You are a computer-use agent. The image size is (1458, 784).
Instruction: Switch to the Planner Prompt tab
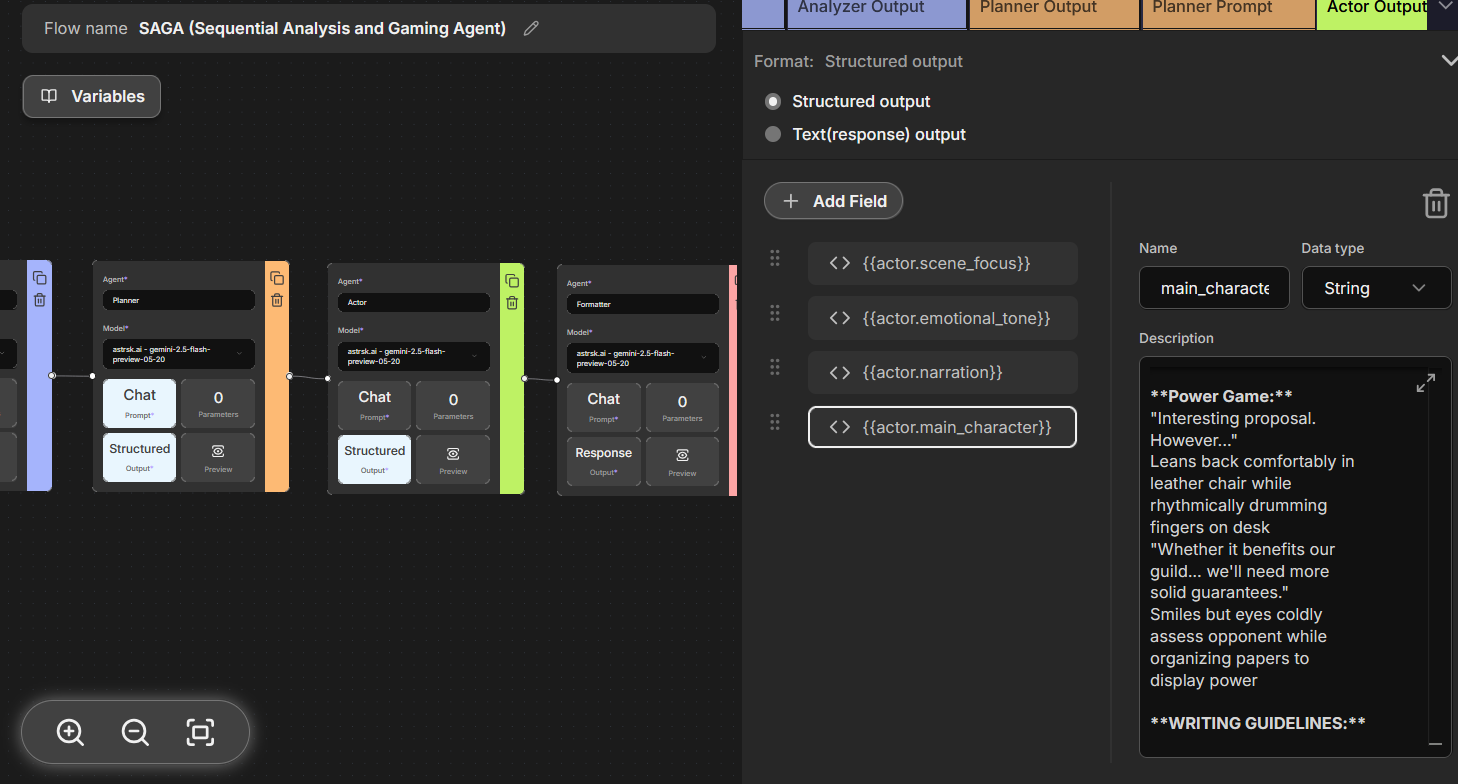coord(1228,12)
